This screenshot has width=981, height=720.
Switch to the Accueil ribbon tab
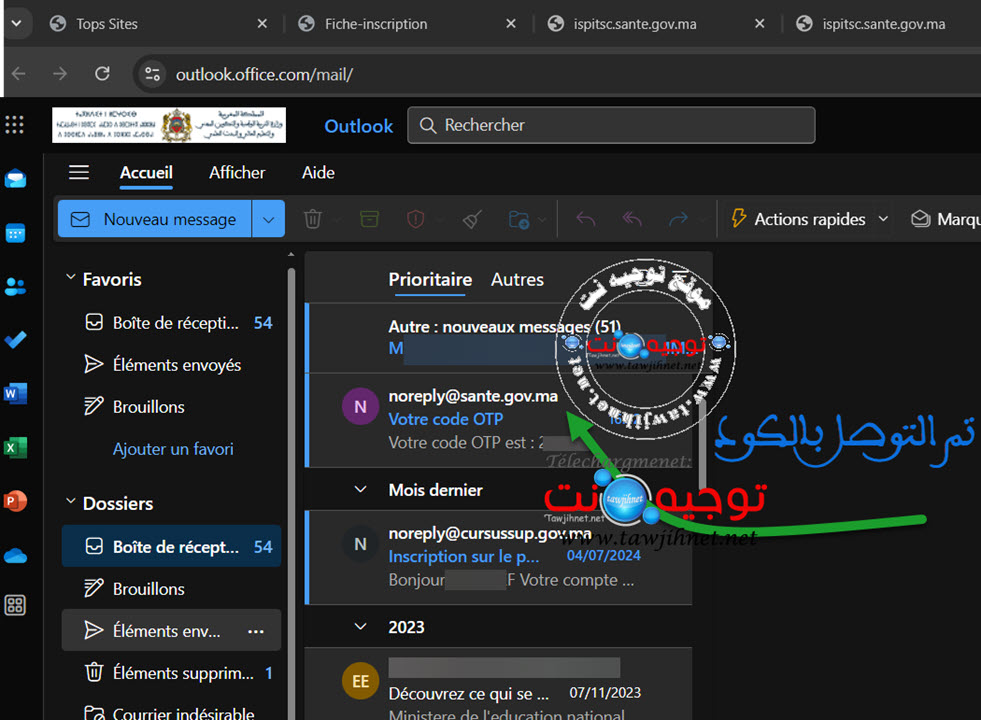[x=146, y=173]
